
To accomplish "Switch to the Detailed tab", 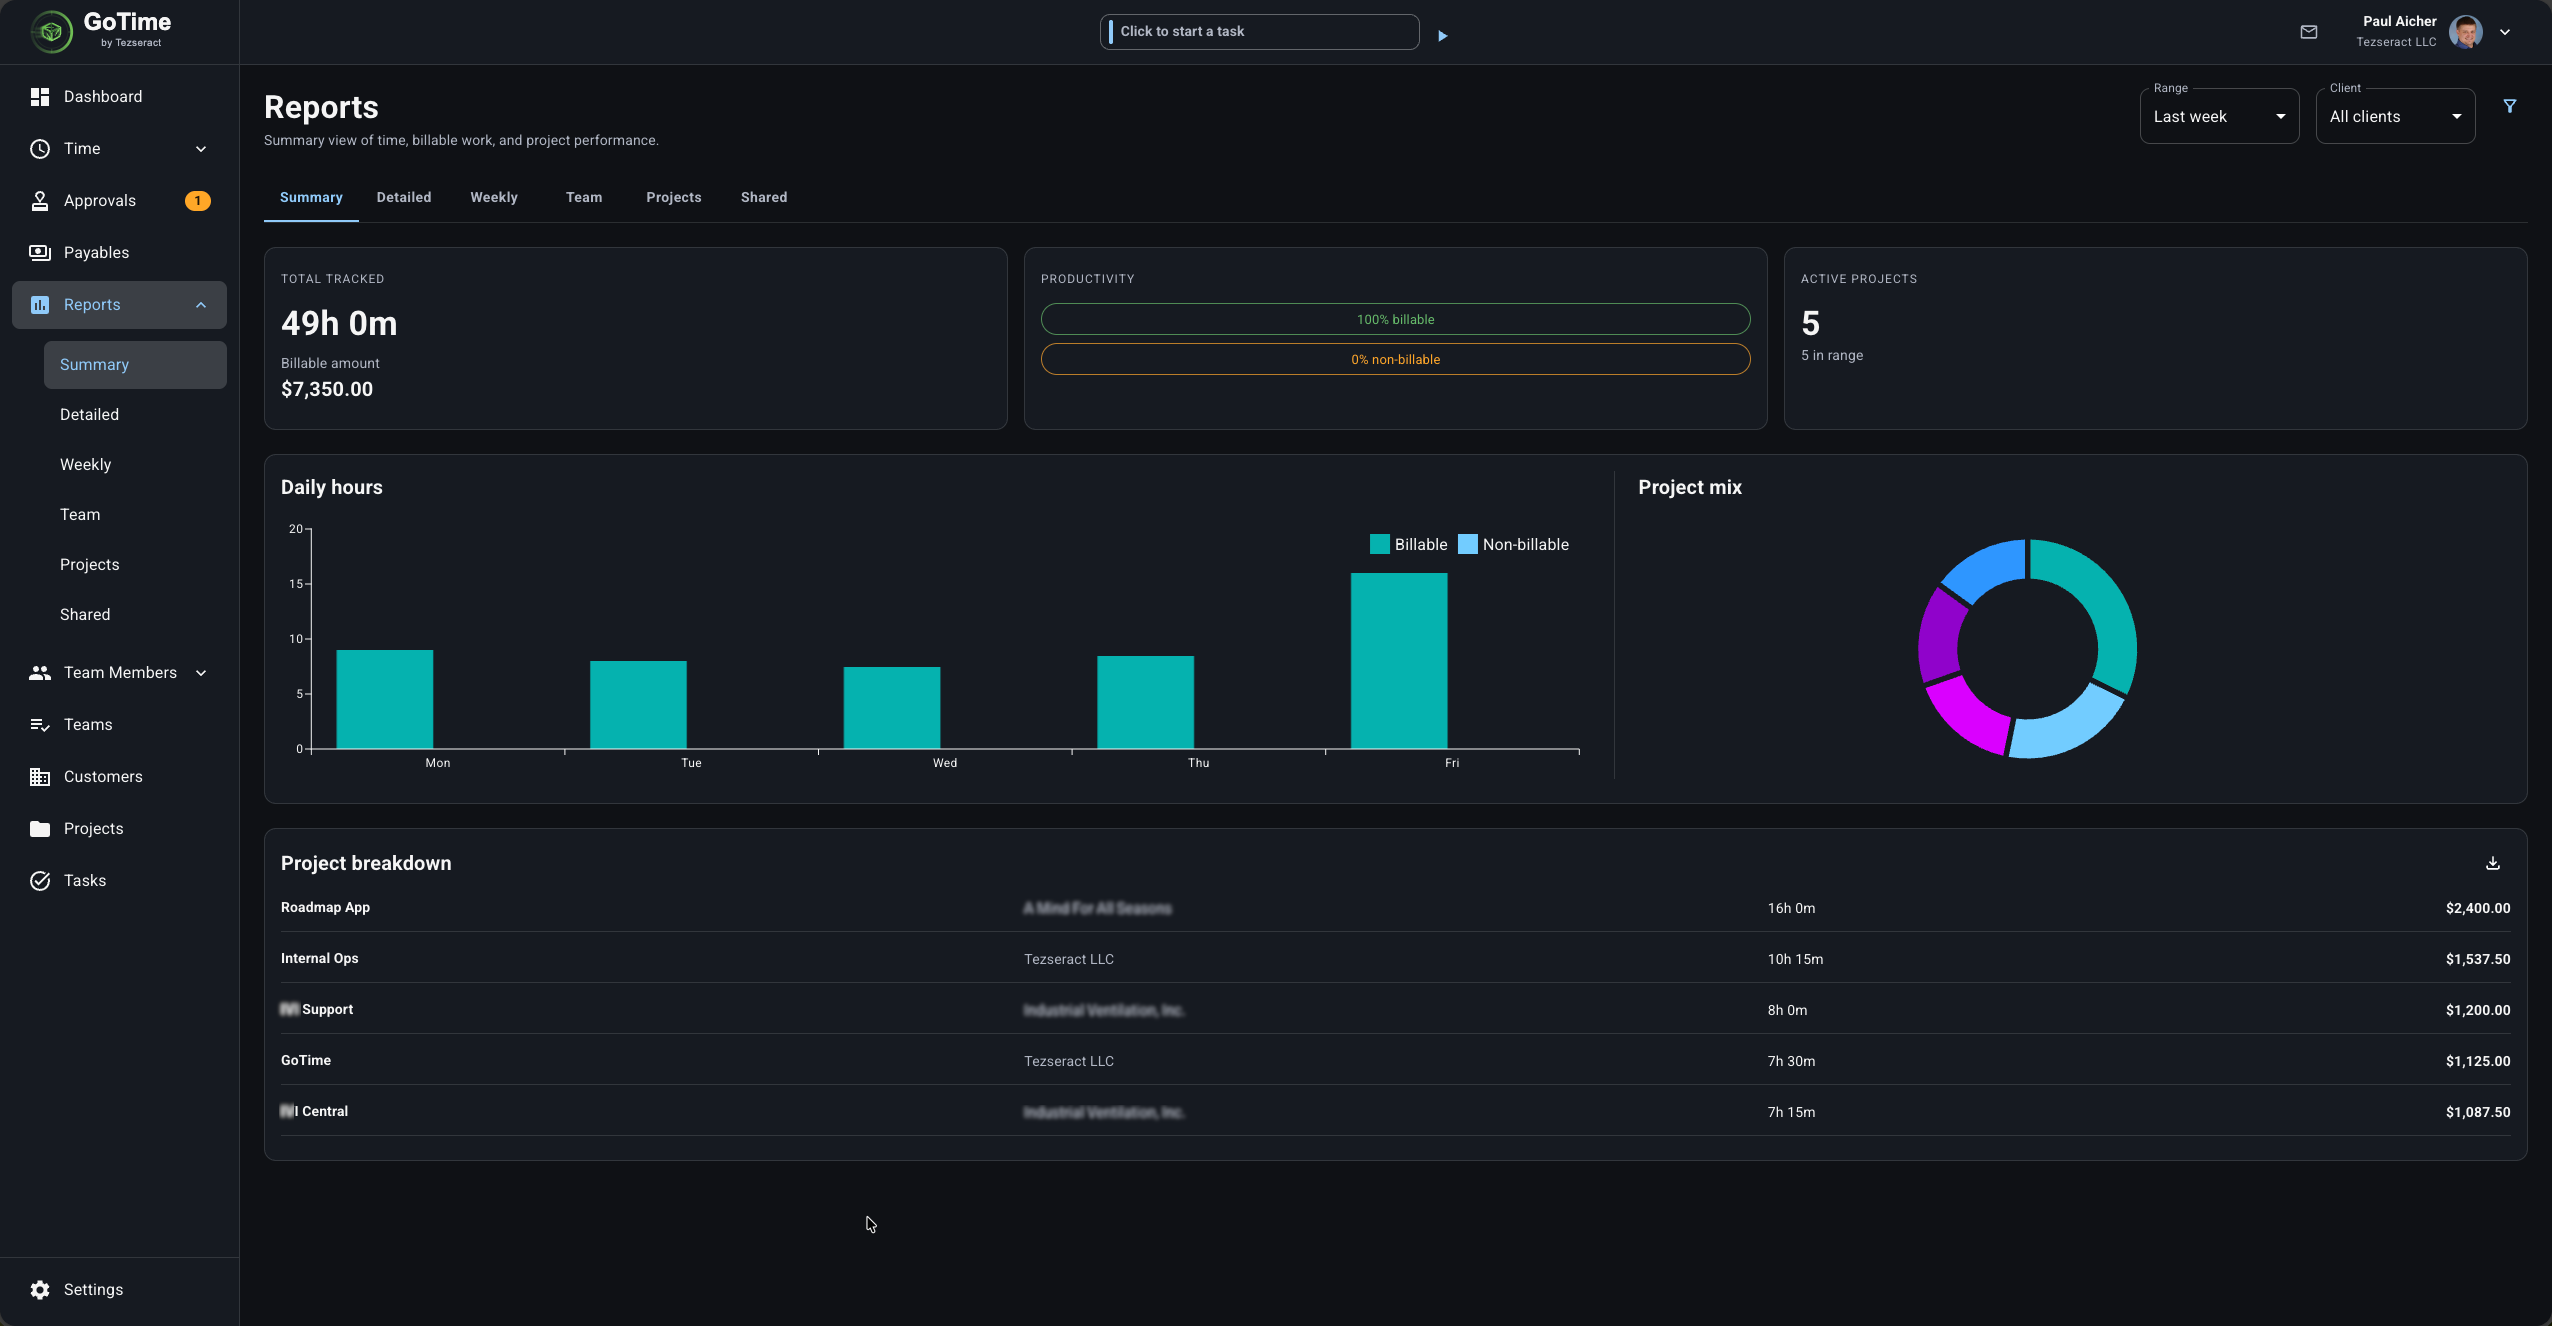I will coord(404,197).
